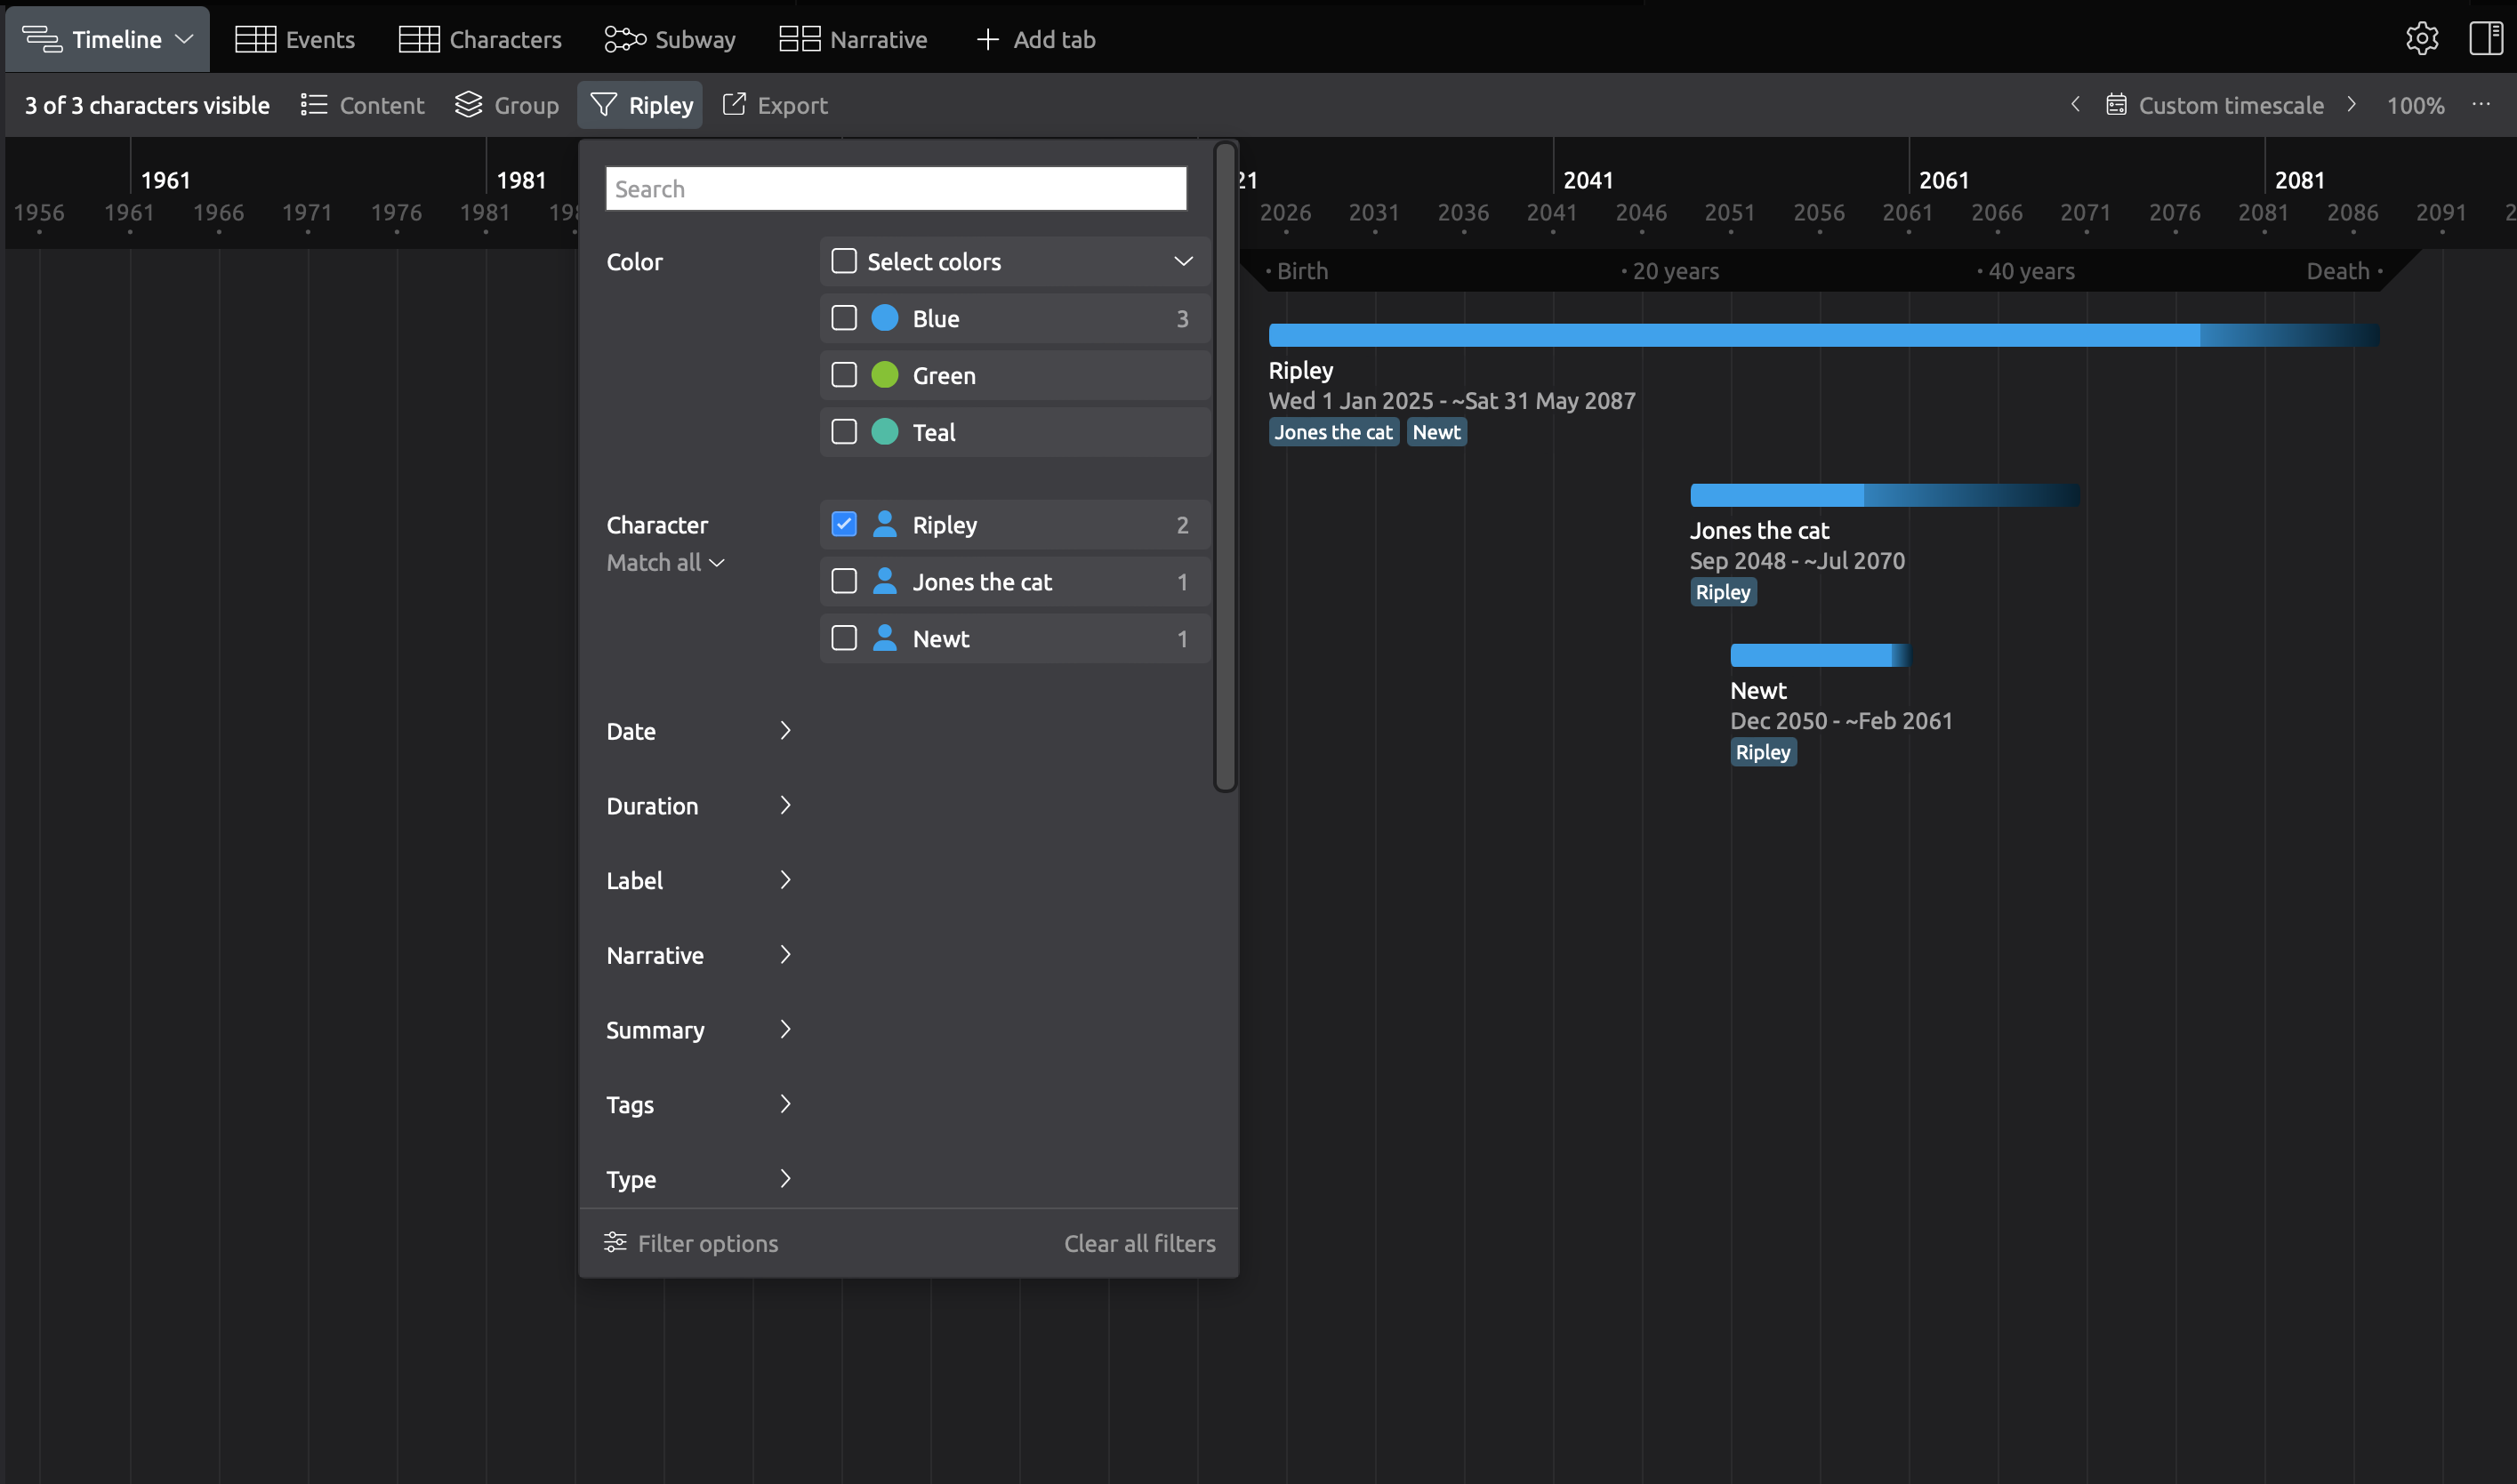Click Clear all filters
Viewport: 2517px width, 1484px height.
(x=1139, y=1242)
